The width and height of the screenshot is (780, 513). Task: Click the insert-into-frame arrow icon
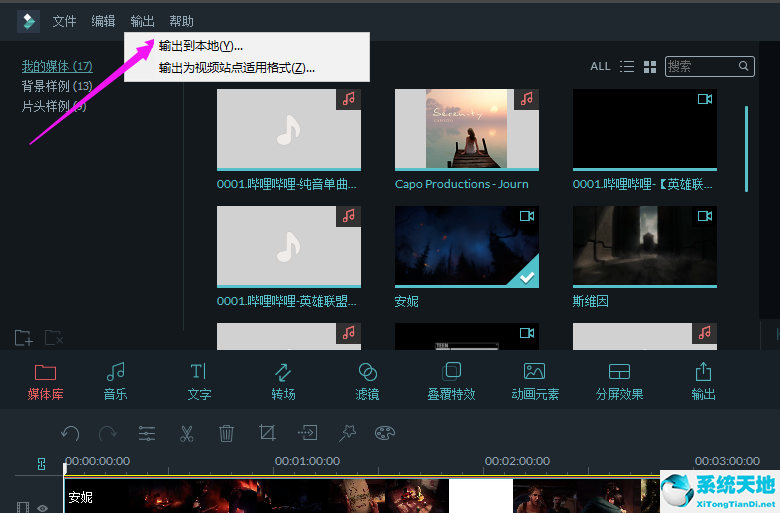click(307, 432)
